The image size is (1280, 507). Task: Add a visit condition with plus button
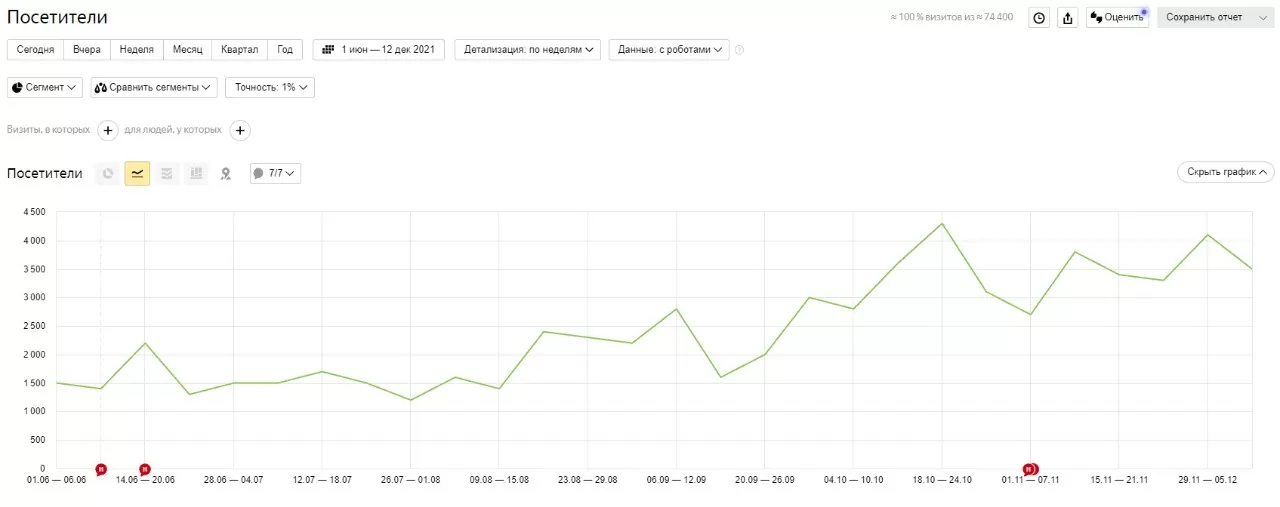tap(108, 130)
